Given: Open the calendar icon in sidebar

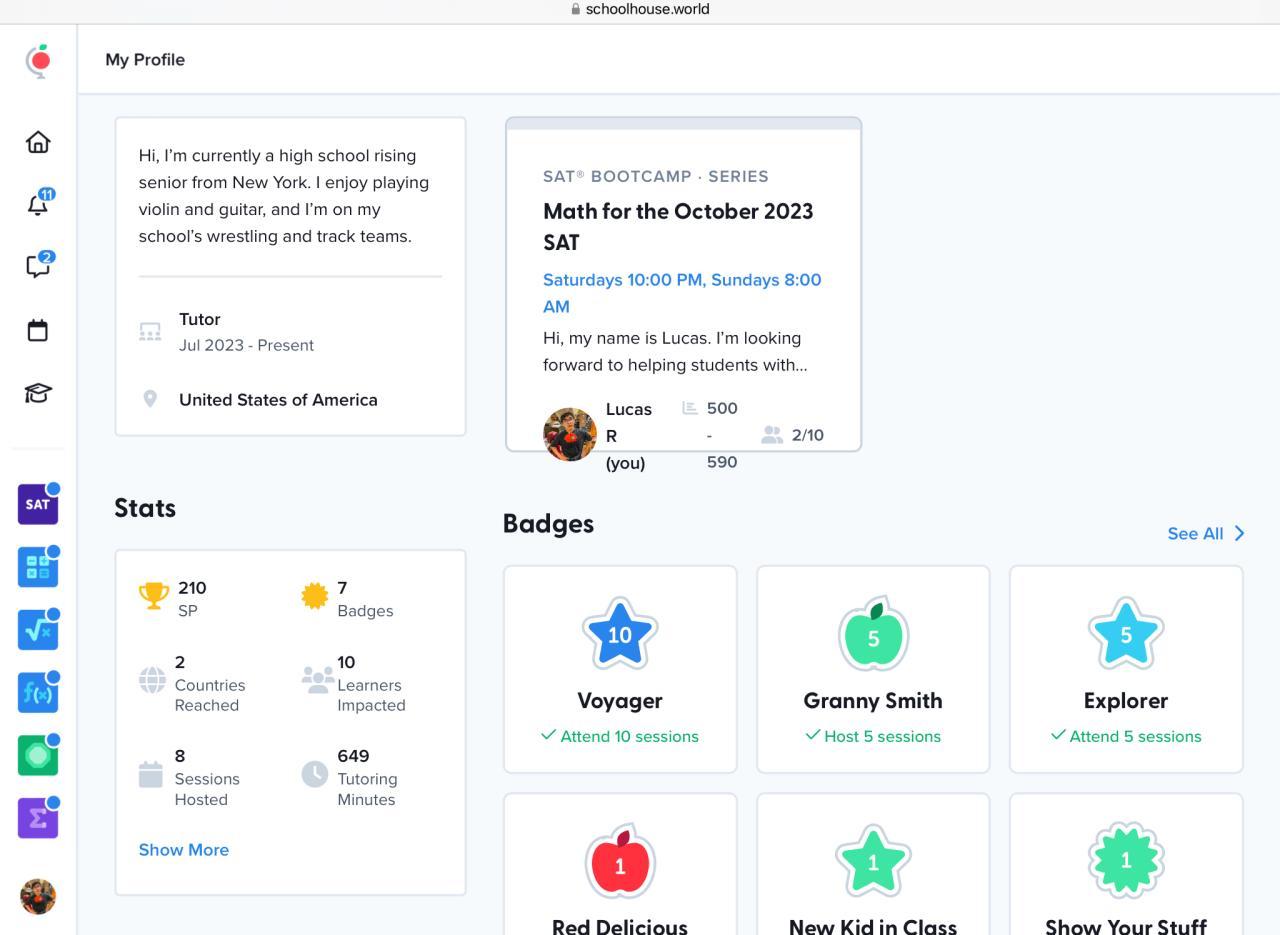Looking at the screenshot, I should [x=38, y=330].
